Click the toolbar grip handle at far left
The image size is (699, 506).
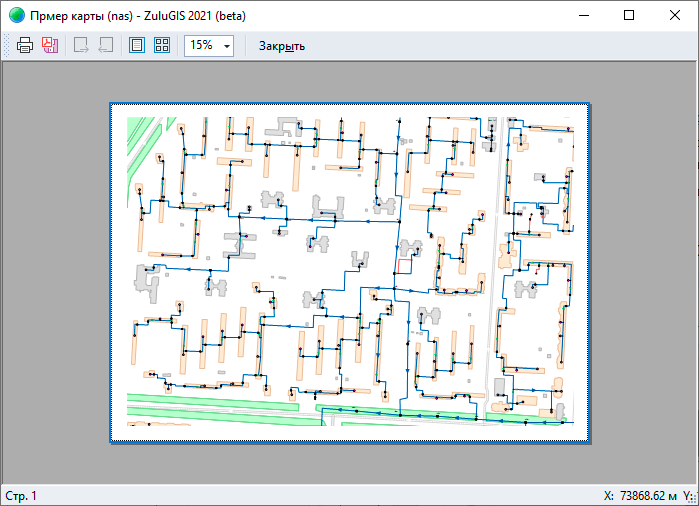(7, 46)
